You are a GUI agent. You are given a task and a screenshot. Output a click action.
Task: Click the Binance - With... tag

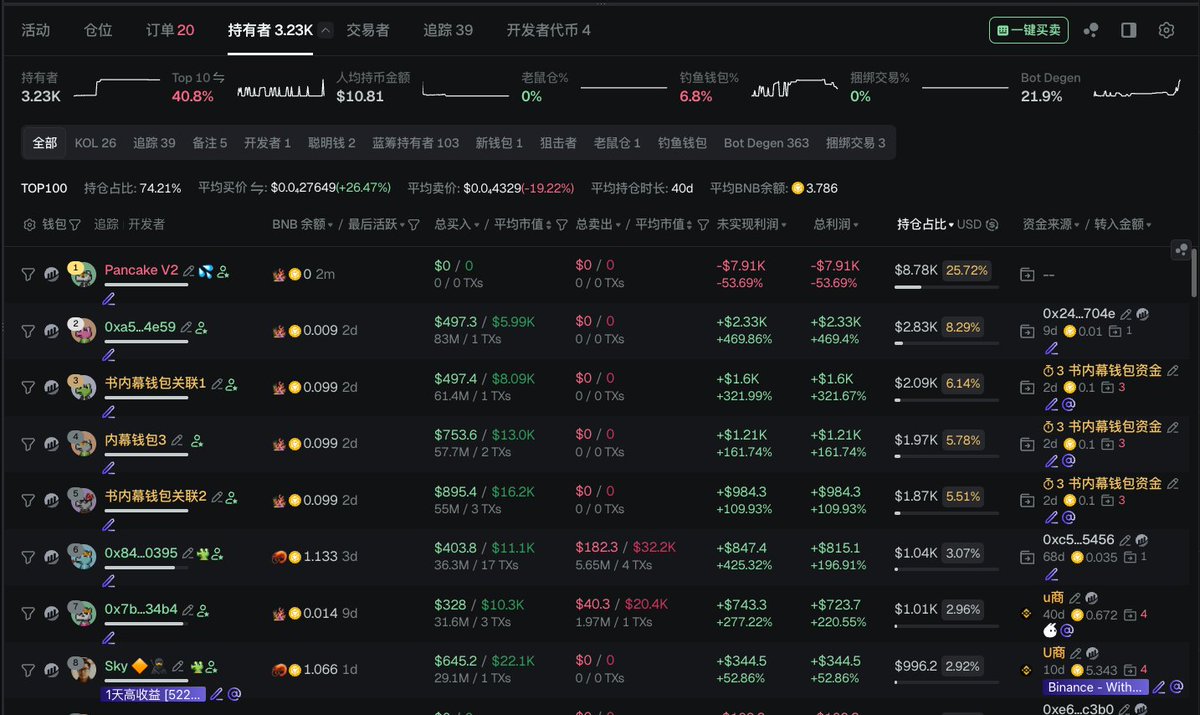1095,687
